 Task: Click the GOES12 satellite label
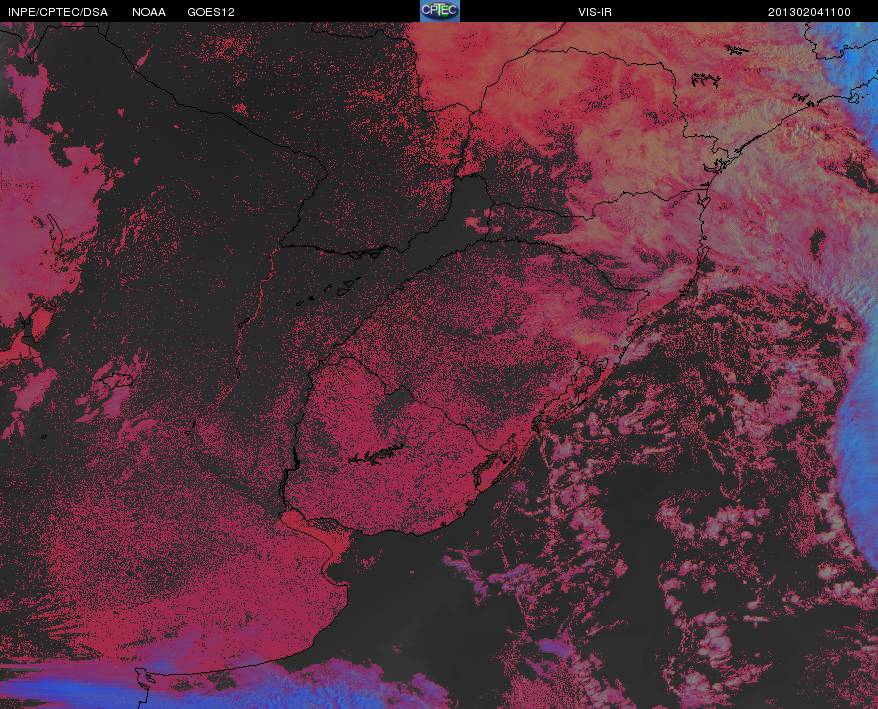coord(211,12)
